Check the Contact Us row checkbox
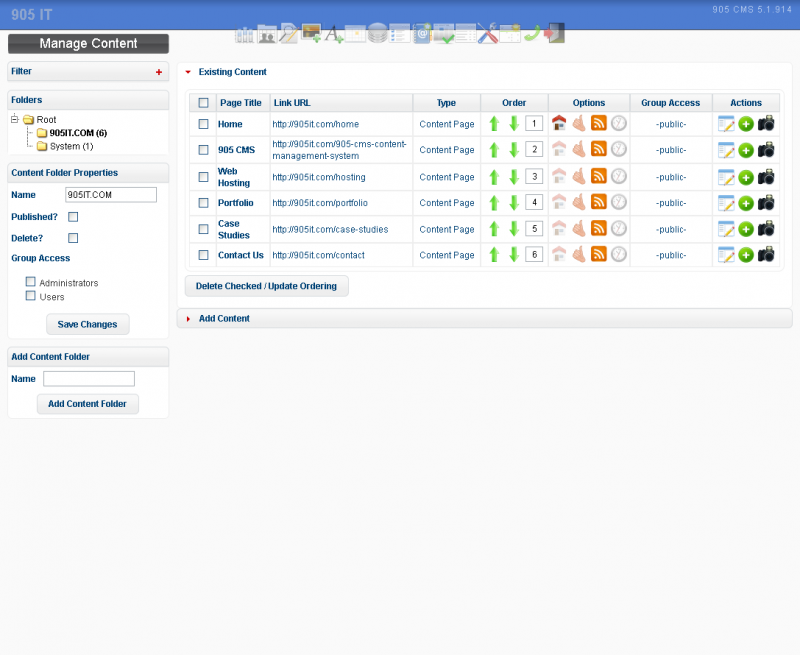Screen dimensions: 800x655 204,255
